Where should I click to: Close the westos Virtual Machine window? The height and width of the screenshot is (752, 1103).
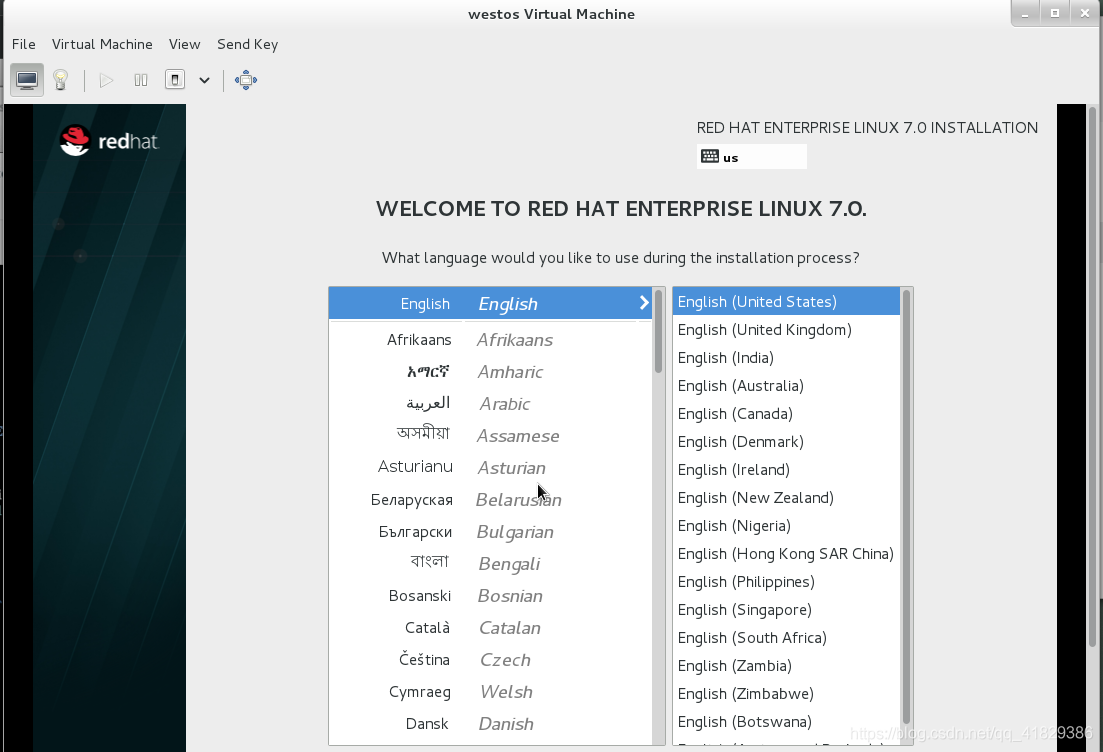point(1084,13)
